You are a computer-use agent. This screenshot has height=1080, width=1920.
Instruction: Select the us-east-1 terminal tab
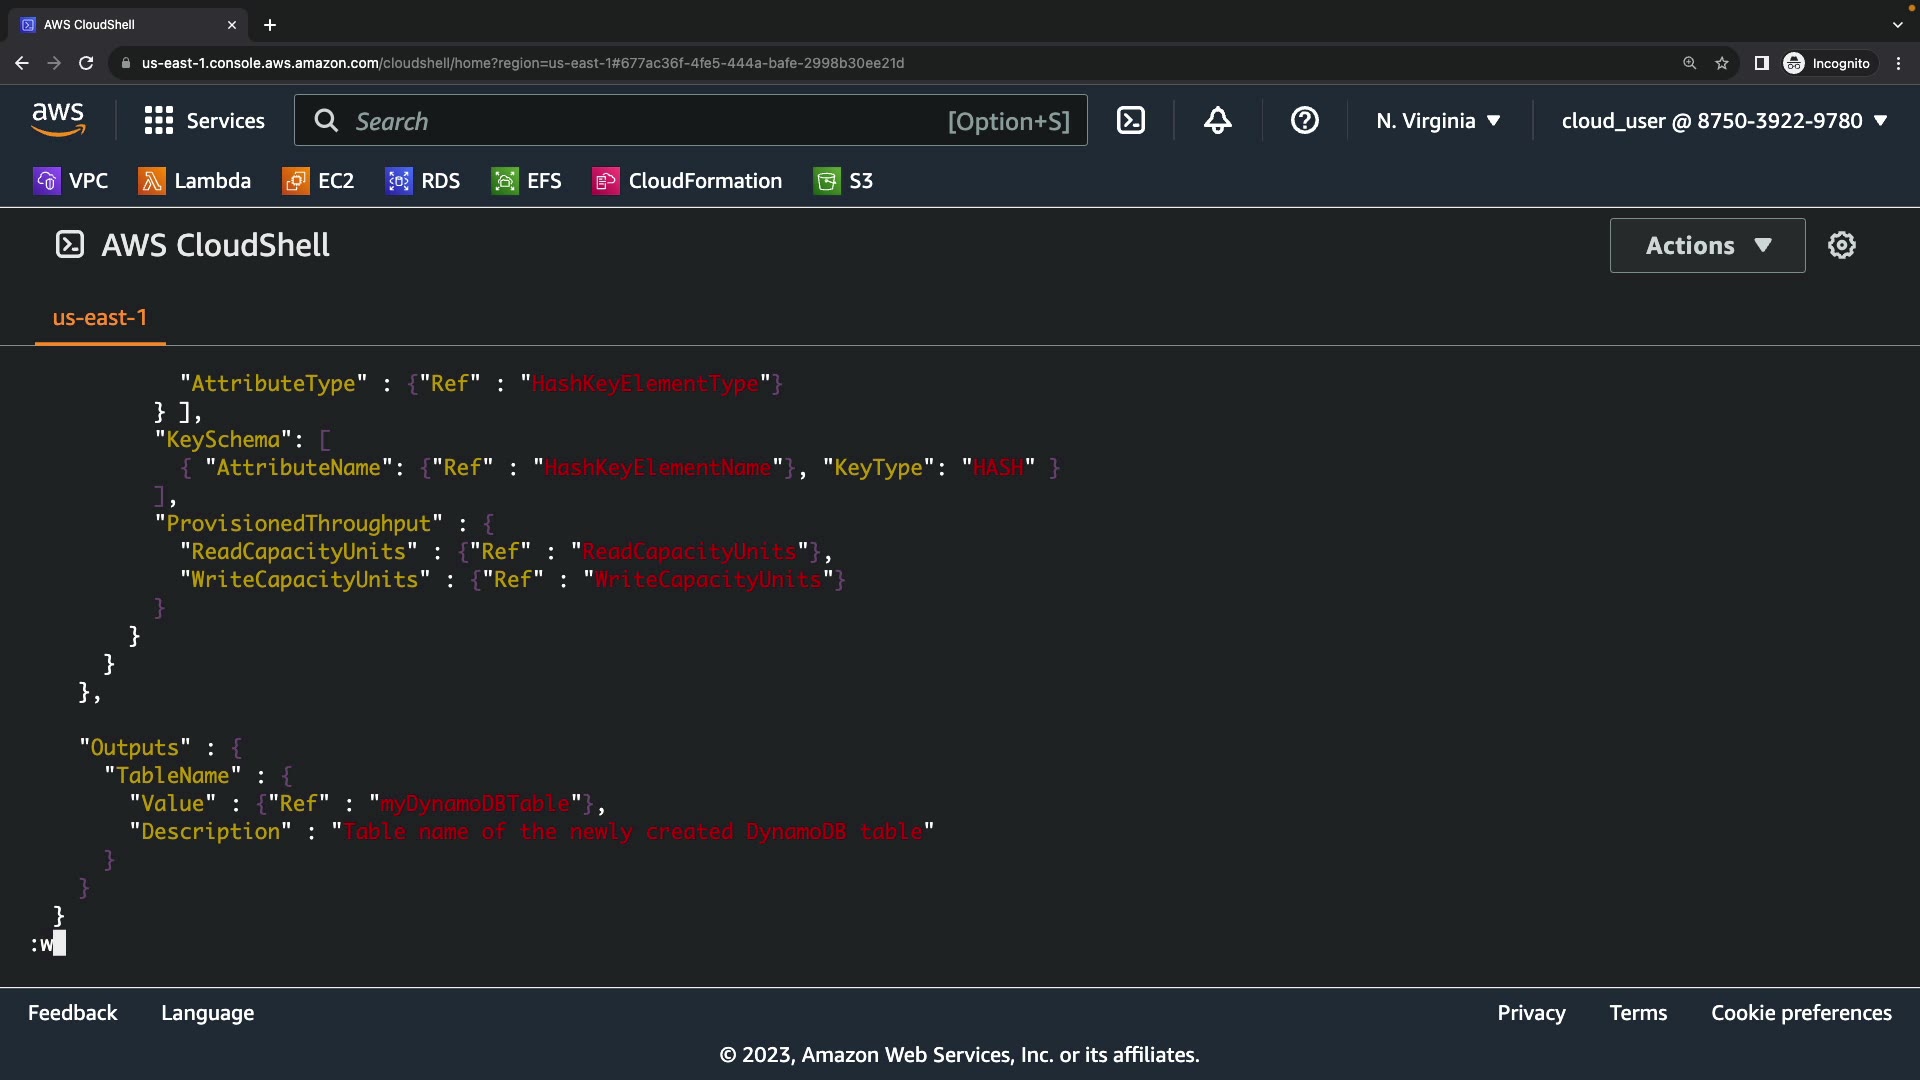[100, 318]
